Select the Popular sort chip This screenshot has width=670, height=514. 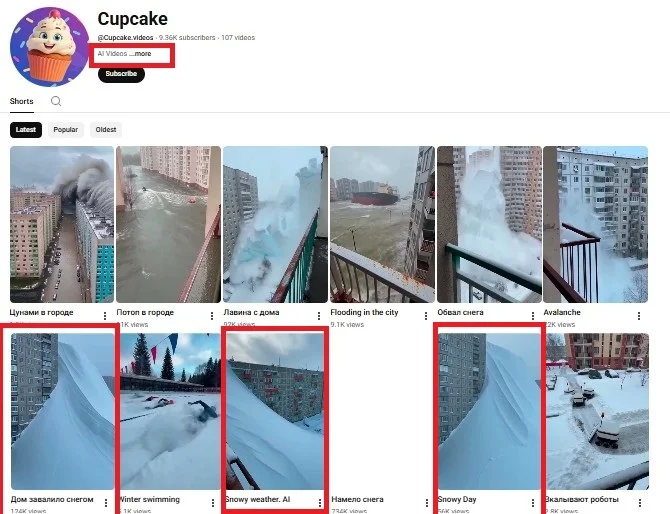(65, 129)
